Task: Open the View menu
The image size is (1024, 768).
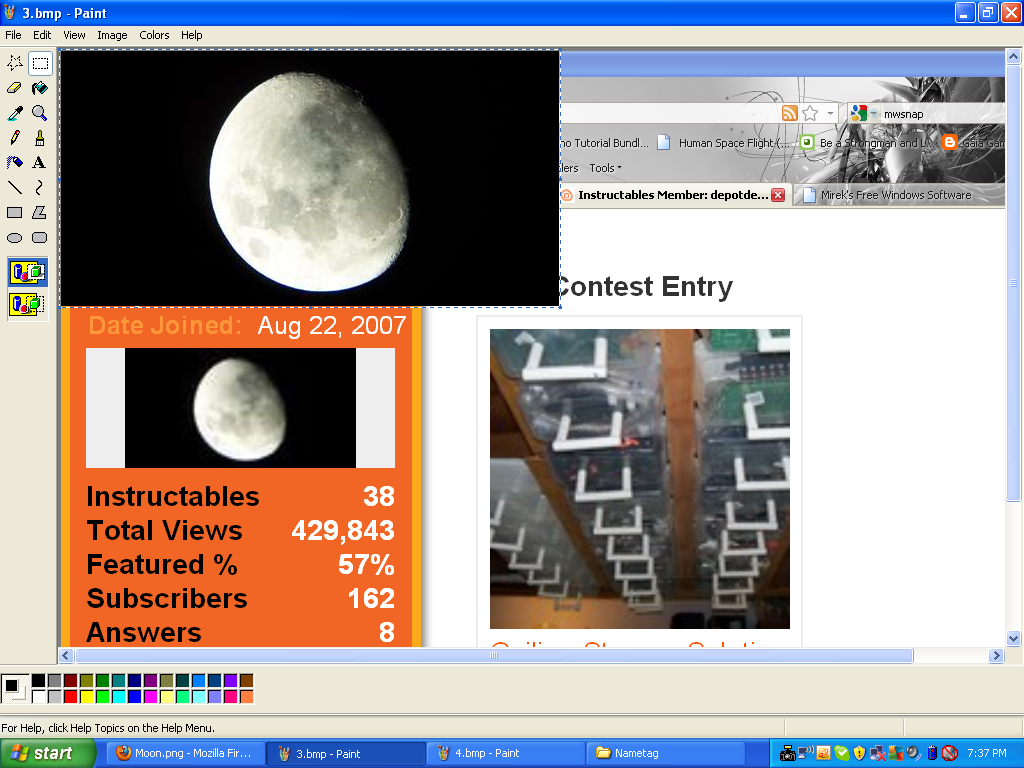Action: click(x=74, y=35)
